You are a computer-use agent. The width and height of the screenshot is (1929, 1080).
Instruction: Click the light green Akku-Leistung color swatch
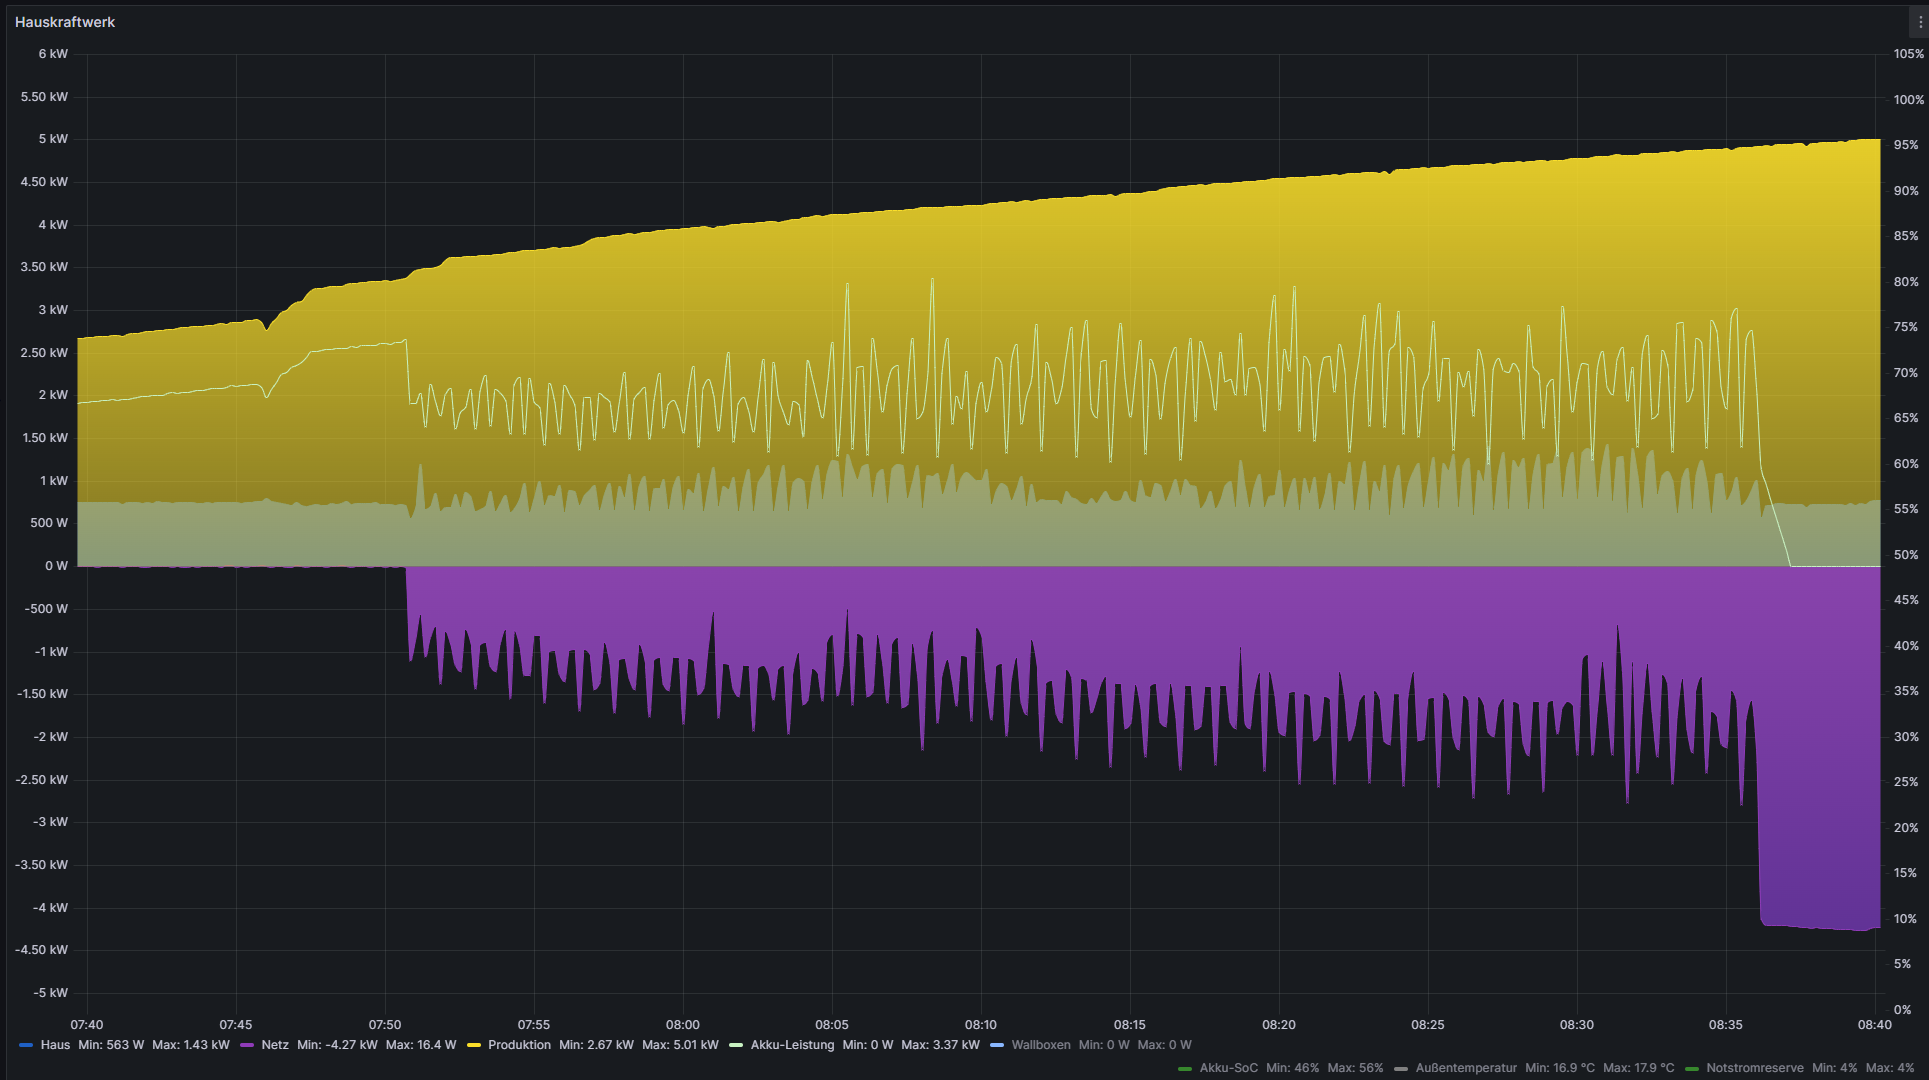[x=736, y=1045]
